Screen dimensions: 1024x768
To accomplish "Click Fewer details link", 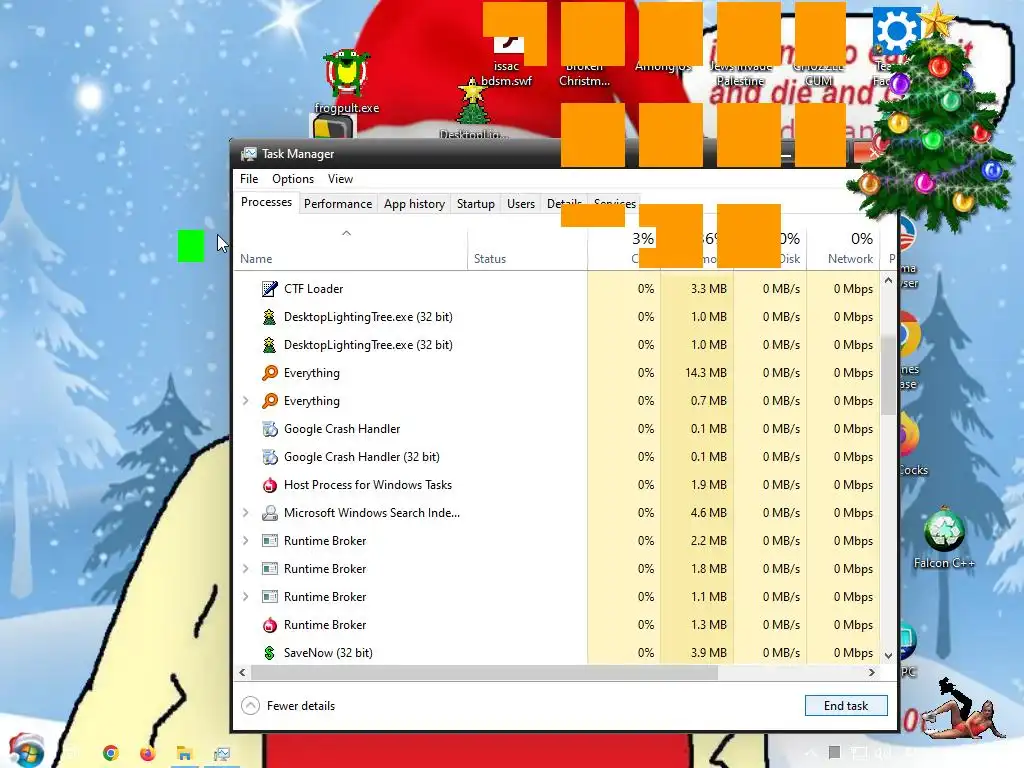I will [300, 706].
